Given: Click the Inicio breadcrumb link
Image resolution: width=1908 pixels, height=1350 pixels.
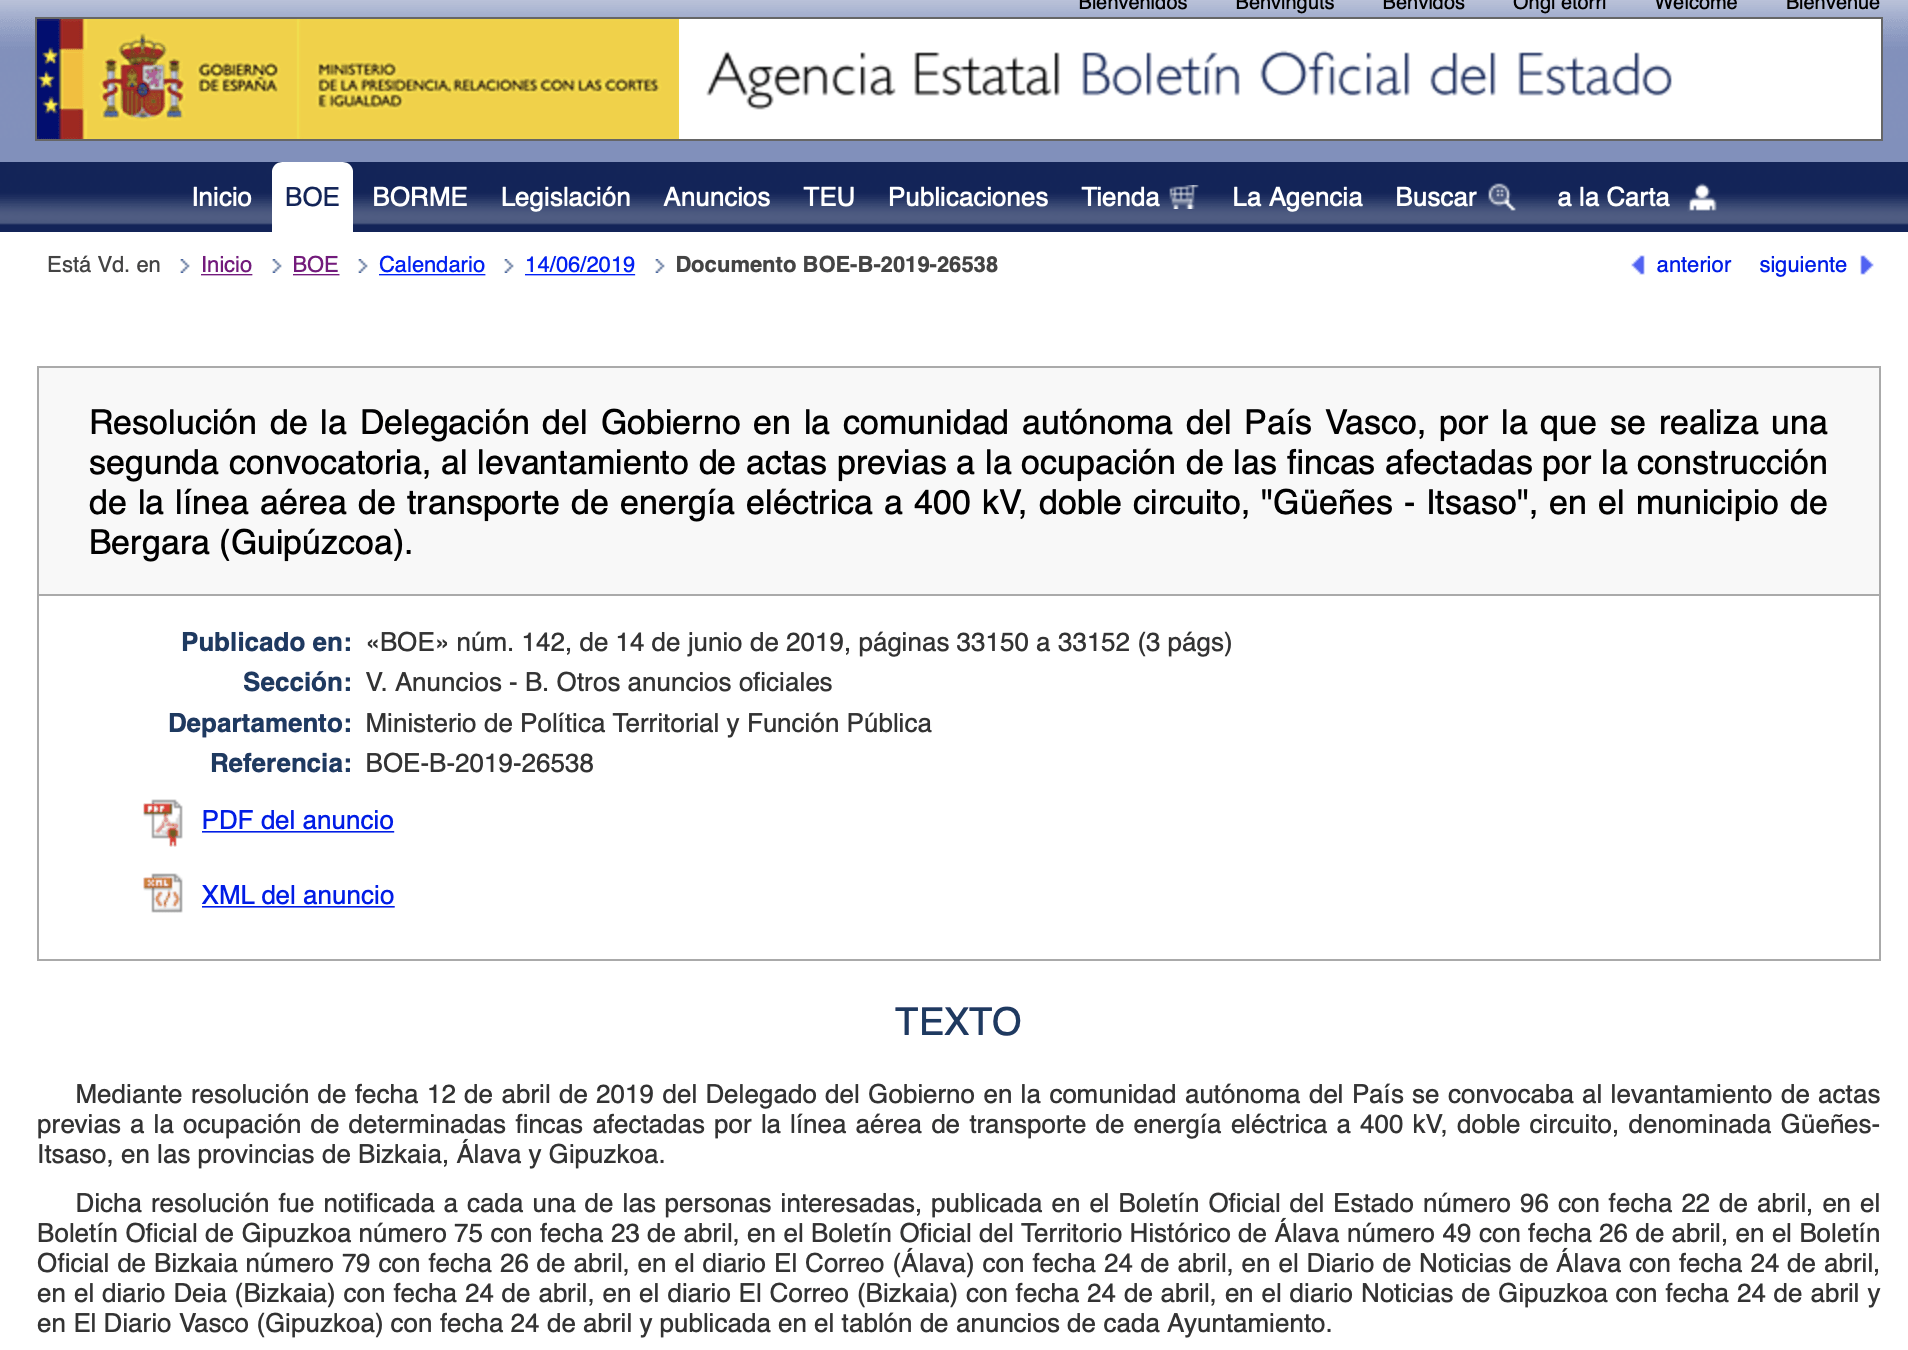Looking at the screenshot, I should pyautogui.click(x=226, y=265).
